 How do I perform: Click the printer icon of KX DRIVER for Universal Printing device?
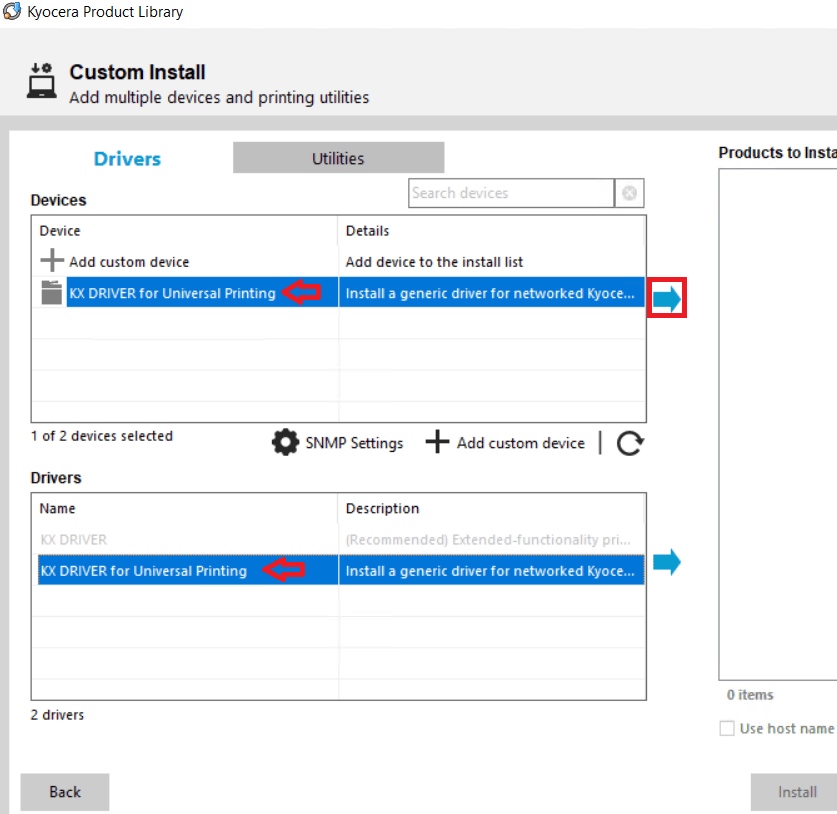point(52,293)
